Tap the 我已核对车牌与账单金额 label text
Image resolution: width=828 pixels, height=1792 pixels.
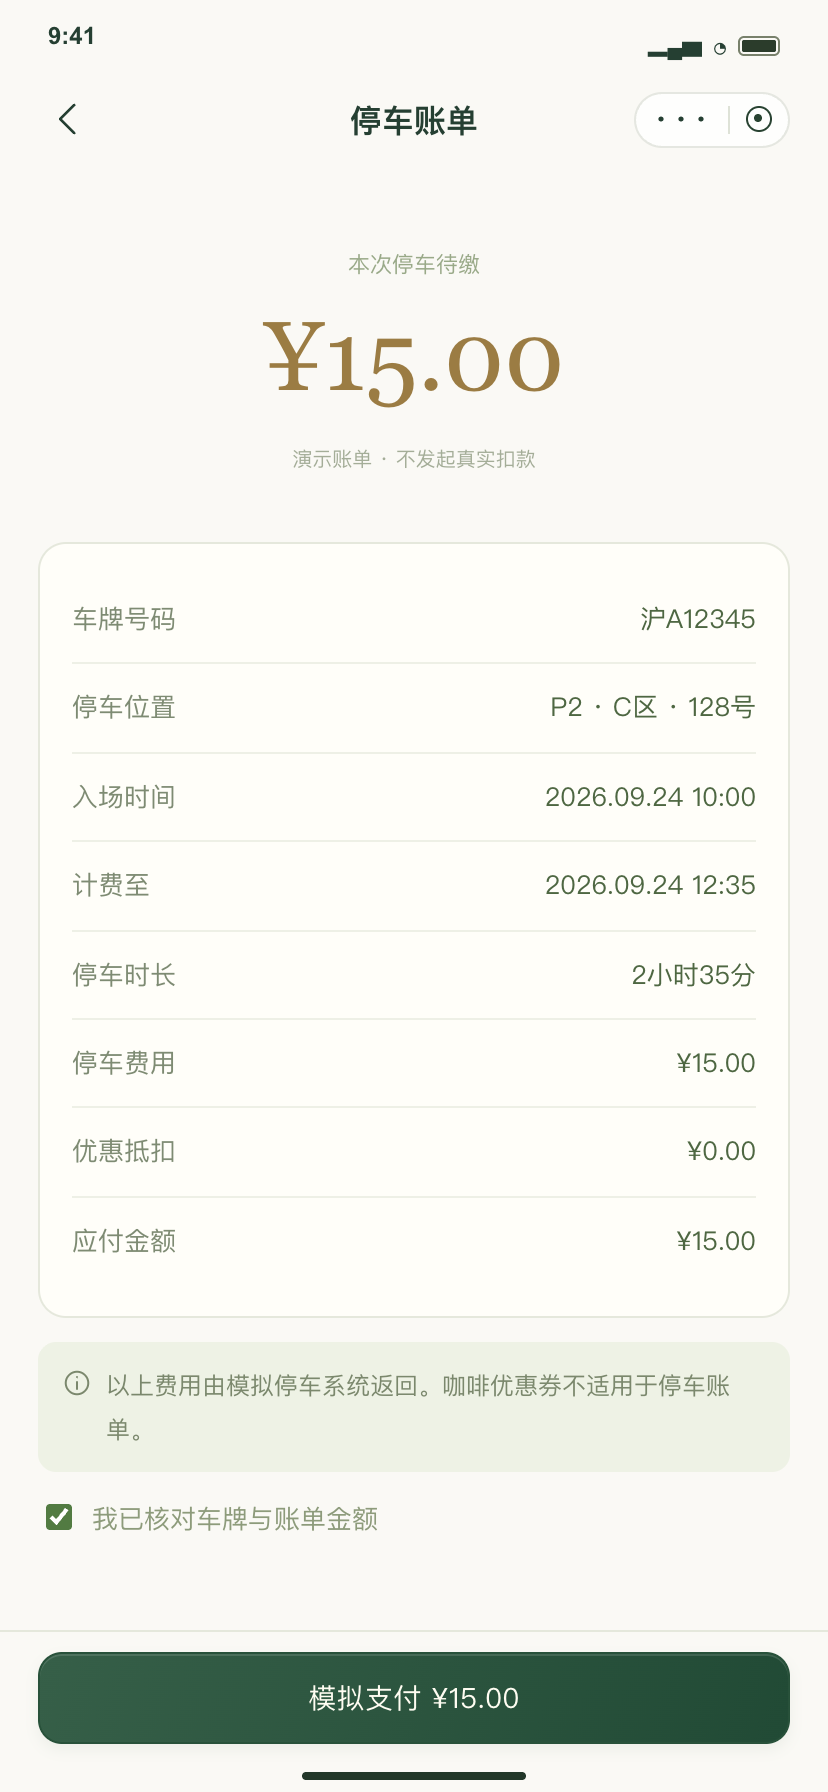[x=235, y=1519]
